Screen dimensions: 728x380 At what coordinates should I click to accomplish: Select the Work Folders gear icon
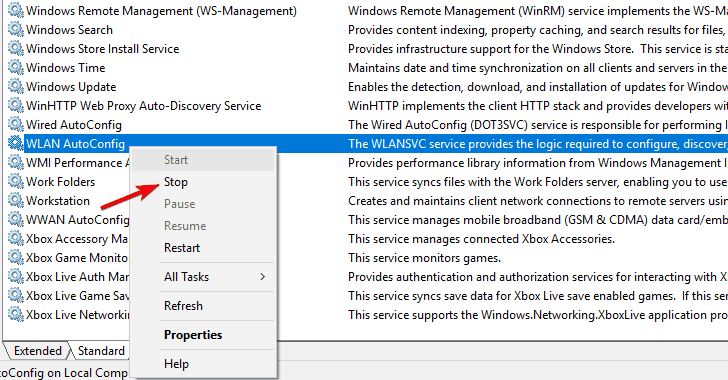(x=16, y=182)
